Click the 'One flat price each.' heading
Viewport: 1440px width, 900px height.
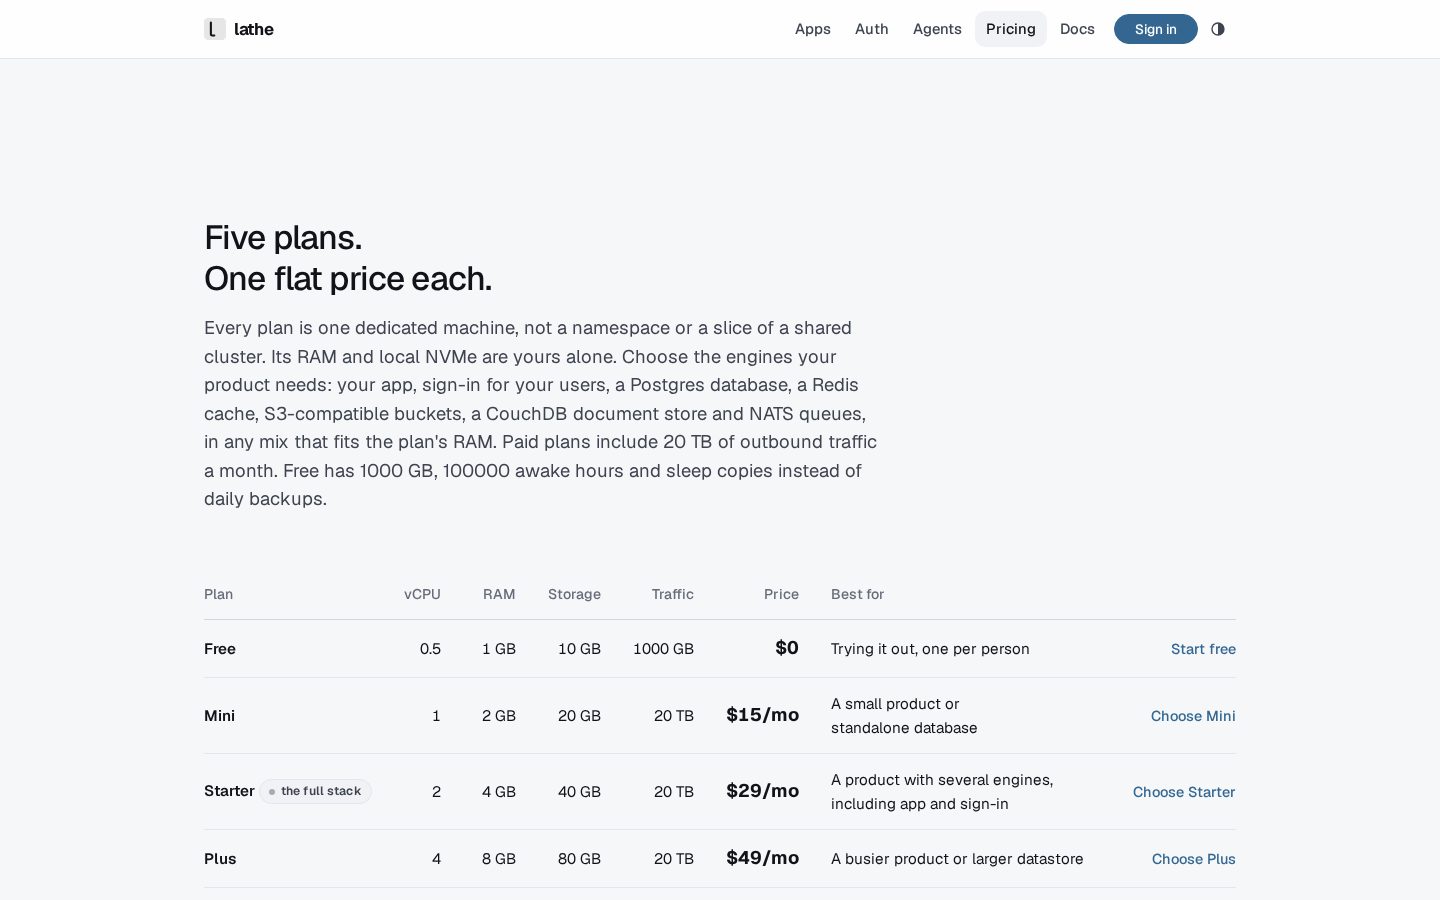click(x=348, y=279)
